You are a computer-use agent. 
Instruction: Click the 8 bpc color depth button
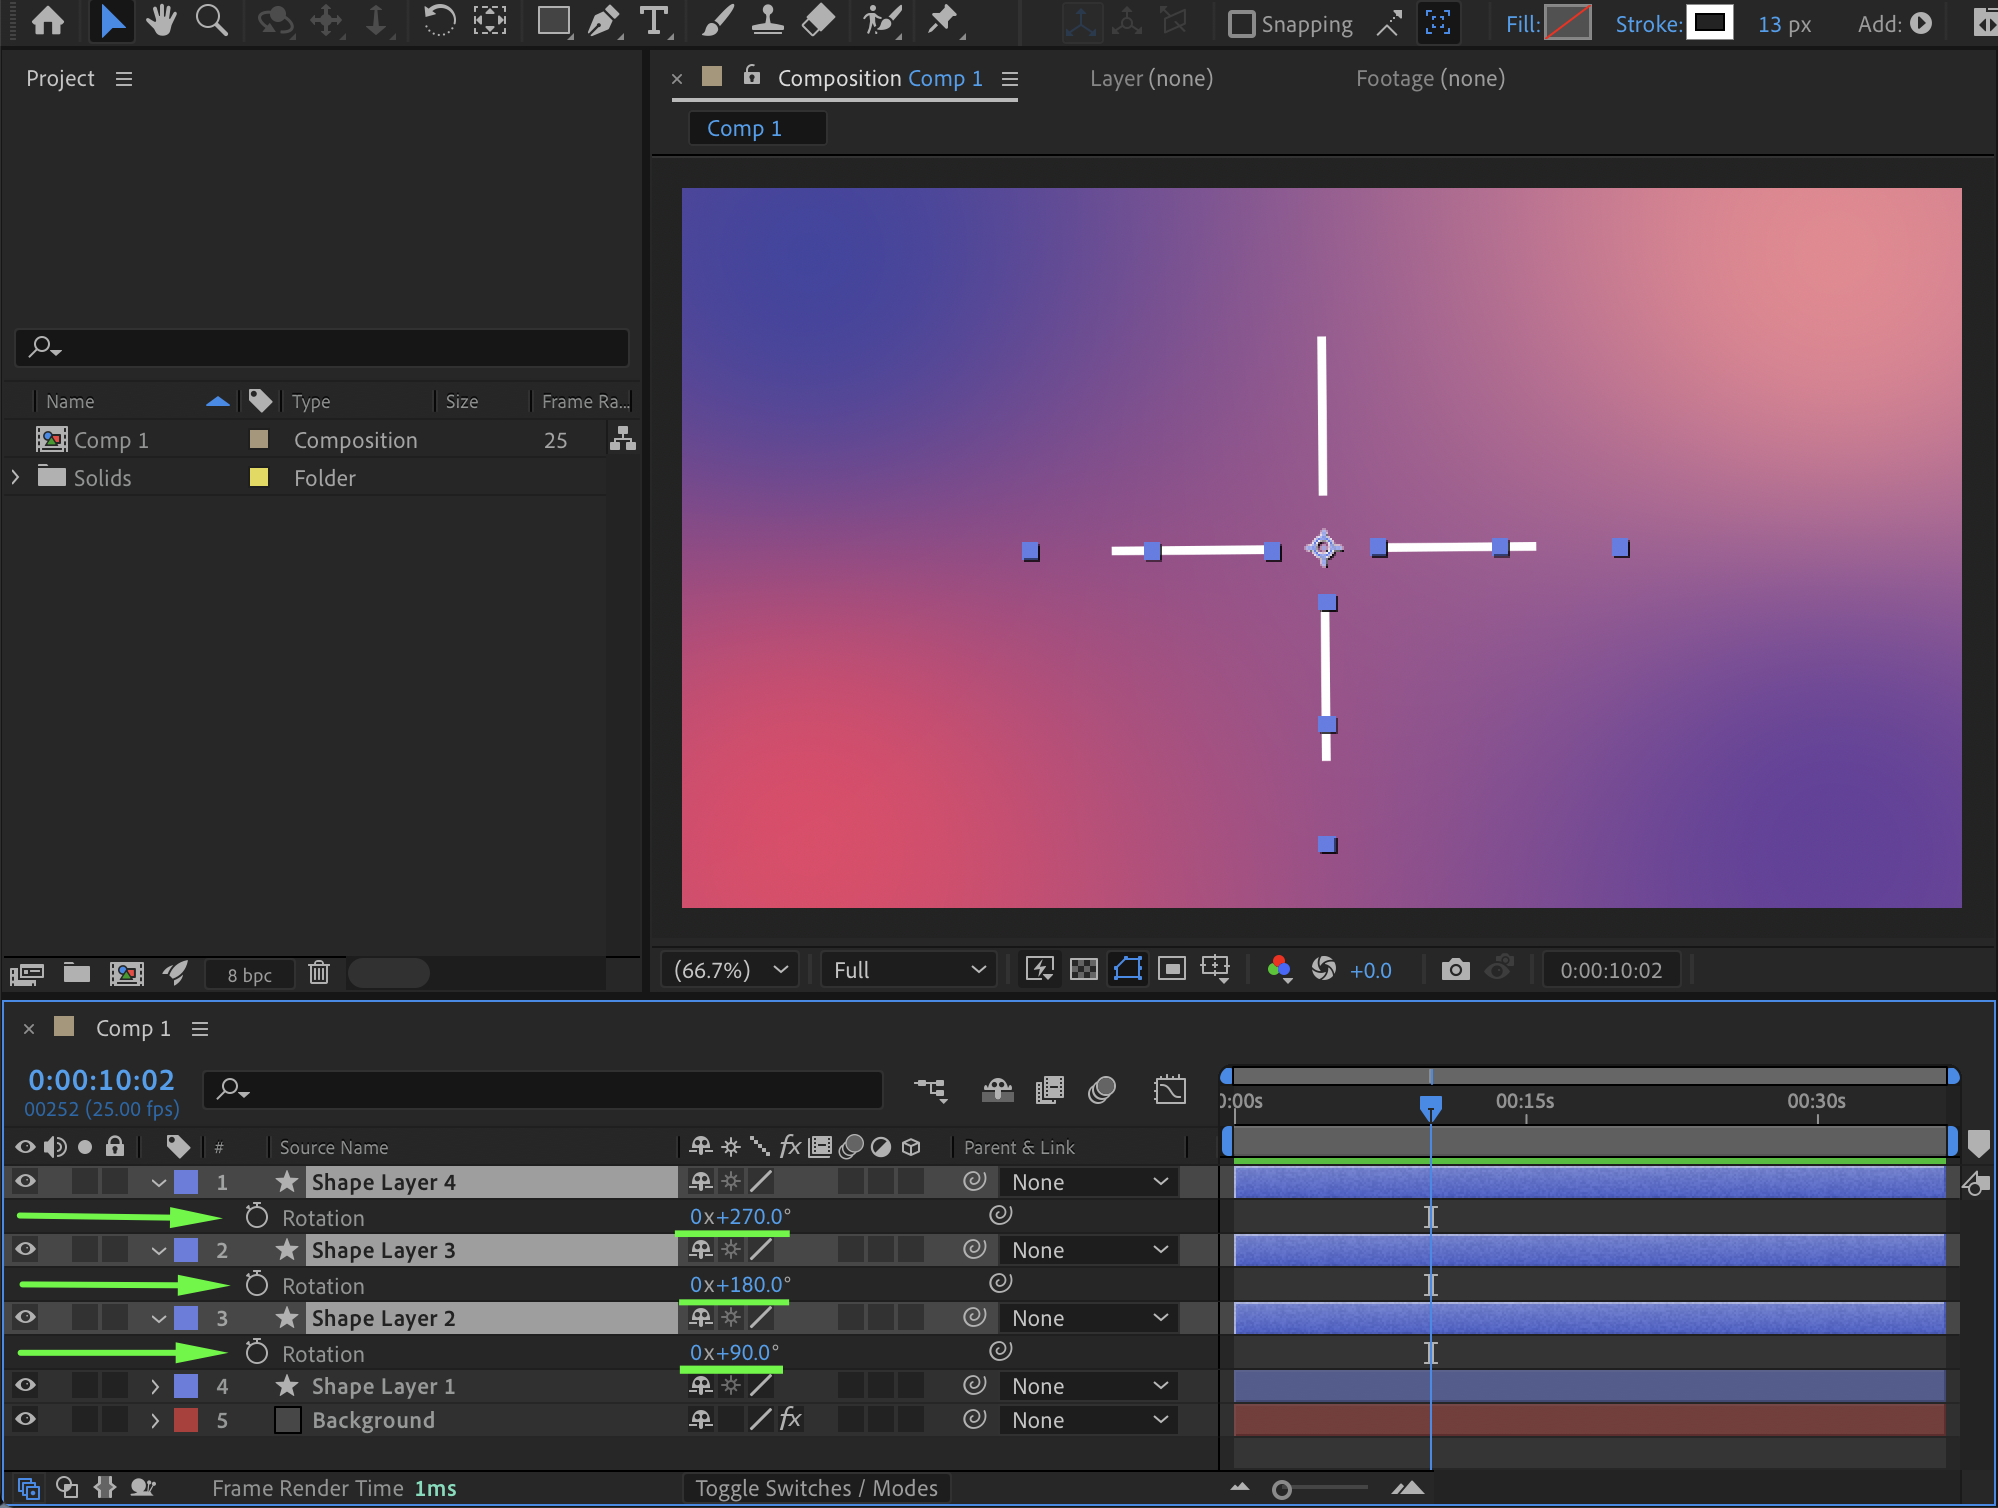(249, 975)
